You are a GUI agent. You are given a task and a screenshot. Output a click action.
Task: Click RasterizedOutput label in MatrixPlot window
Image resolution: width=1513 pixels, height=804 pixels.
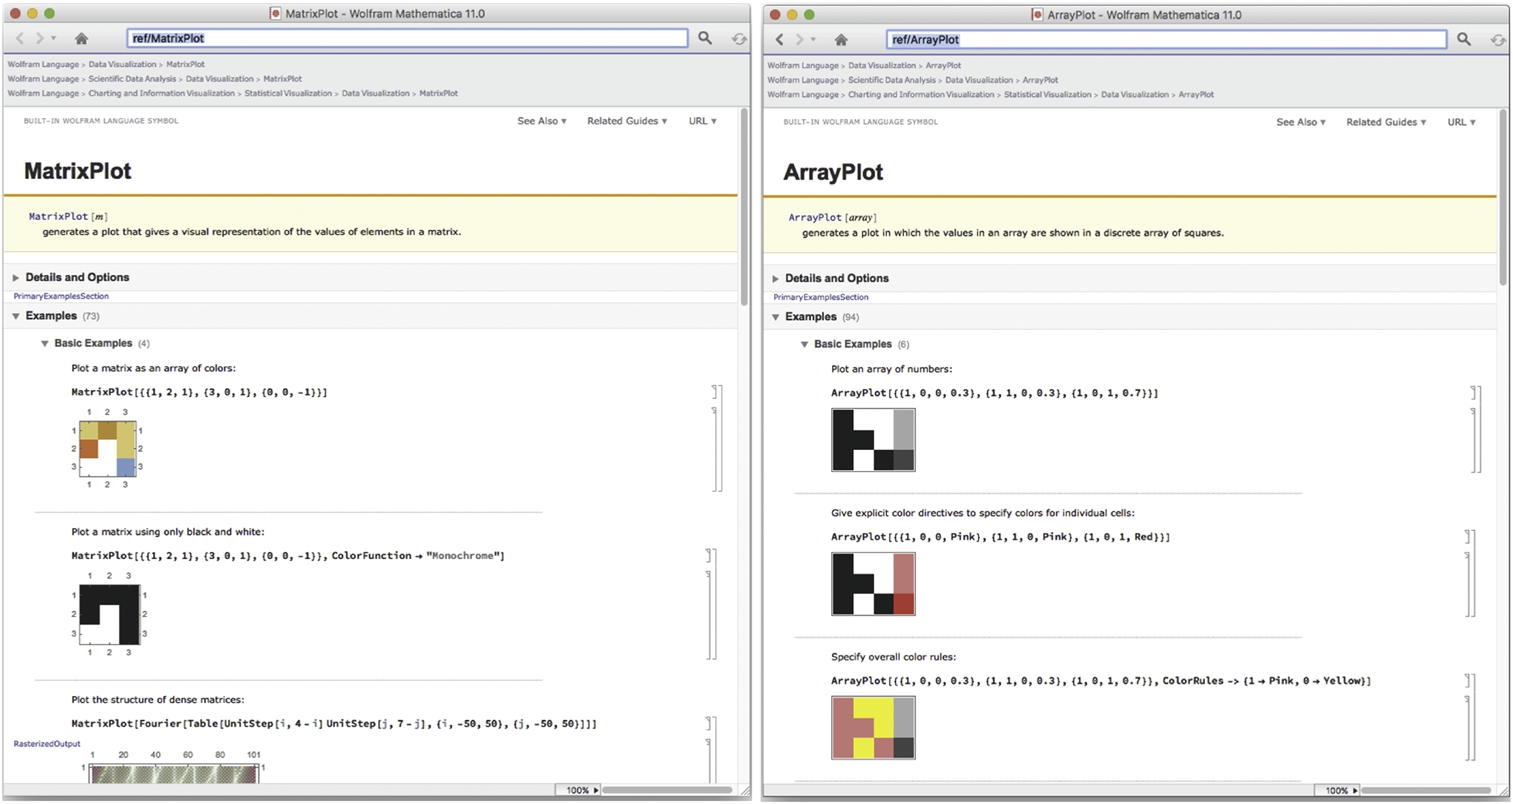coord(47,744)
